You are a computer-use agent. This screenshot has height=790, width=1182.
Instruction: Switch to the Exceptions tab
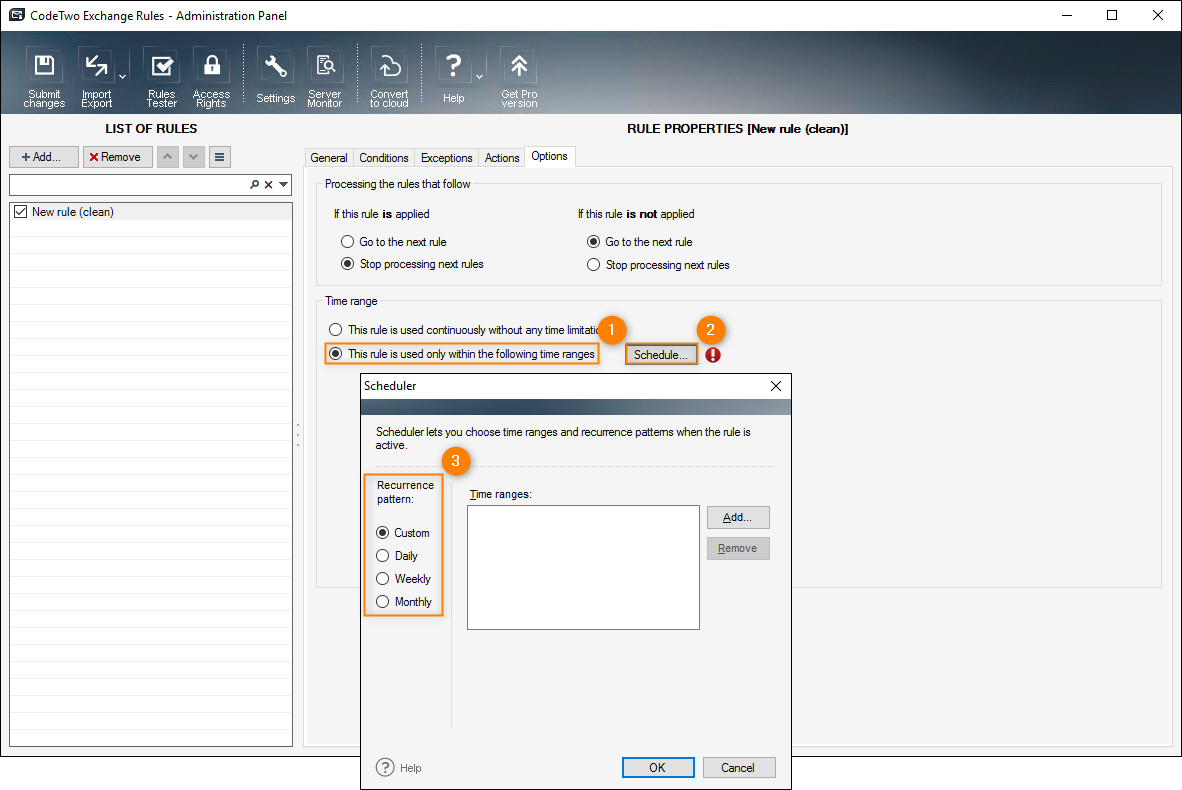446,158
